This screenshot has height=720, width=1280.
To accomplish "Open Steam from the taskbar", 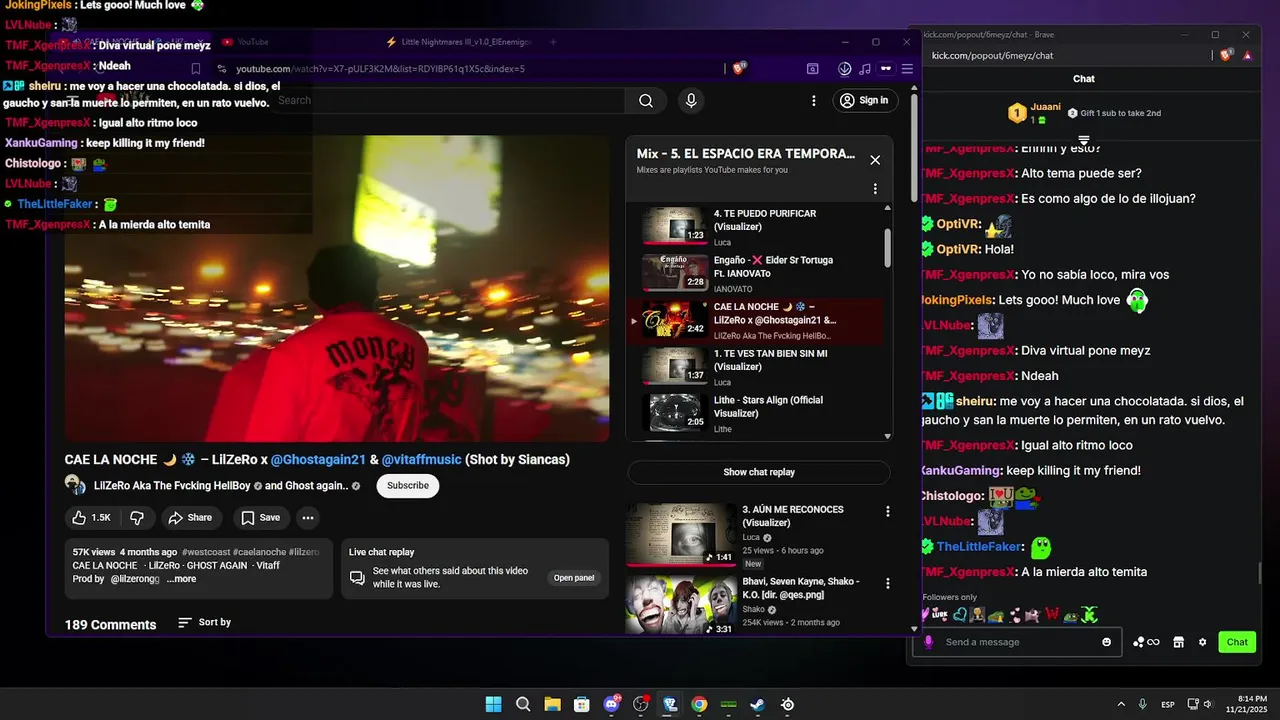I will 758,704.
